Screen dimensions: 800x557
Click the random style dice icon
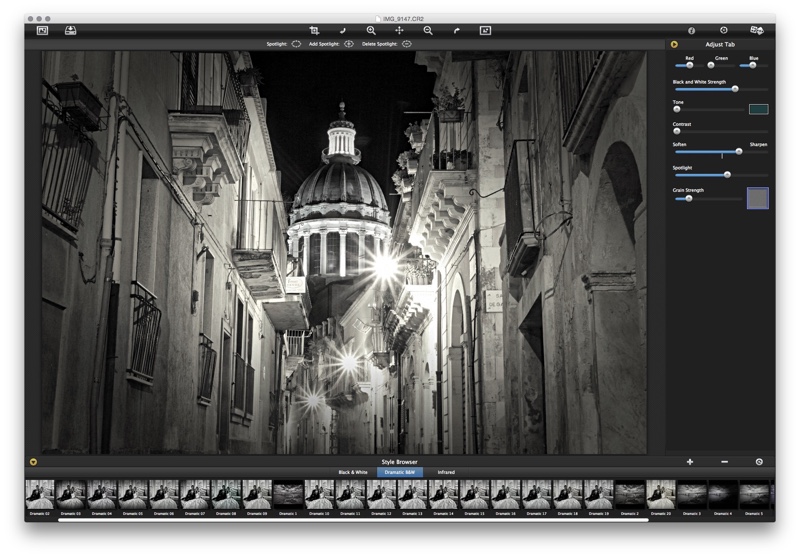click(x=757, y=31)
